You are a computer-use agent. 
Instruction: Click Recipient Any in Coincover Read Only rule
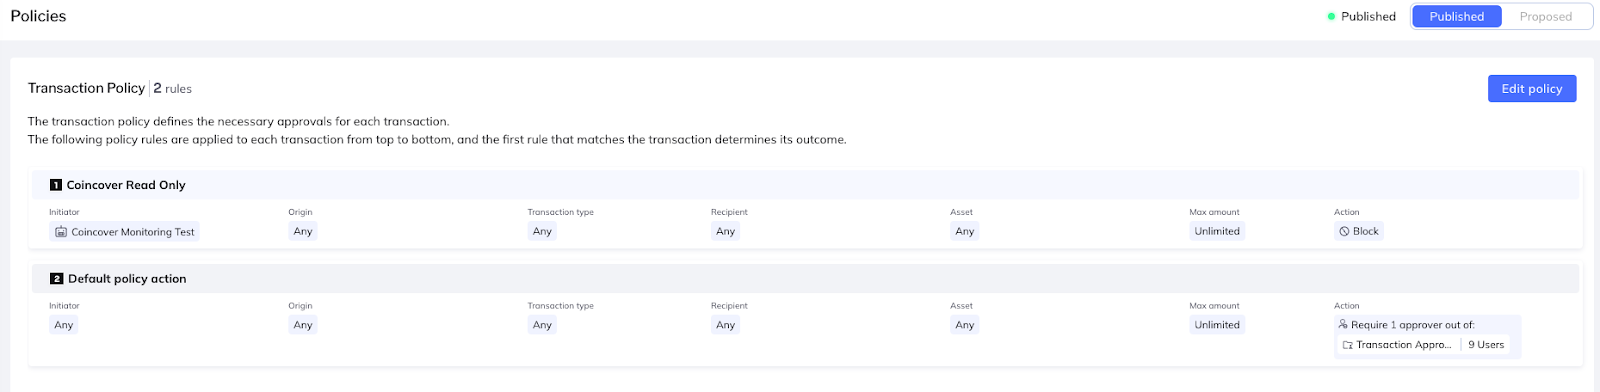click(x=726, y=232)
